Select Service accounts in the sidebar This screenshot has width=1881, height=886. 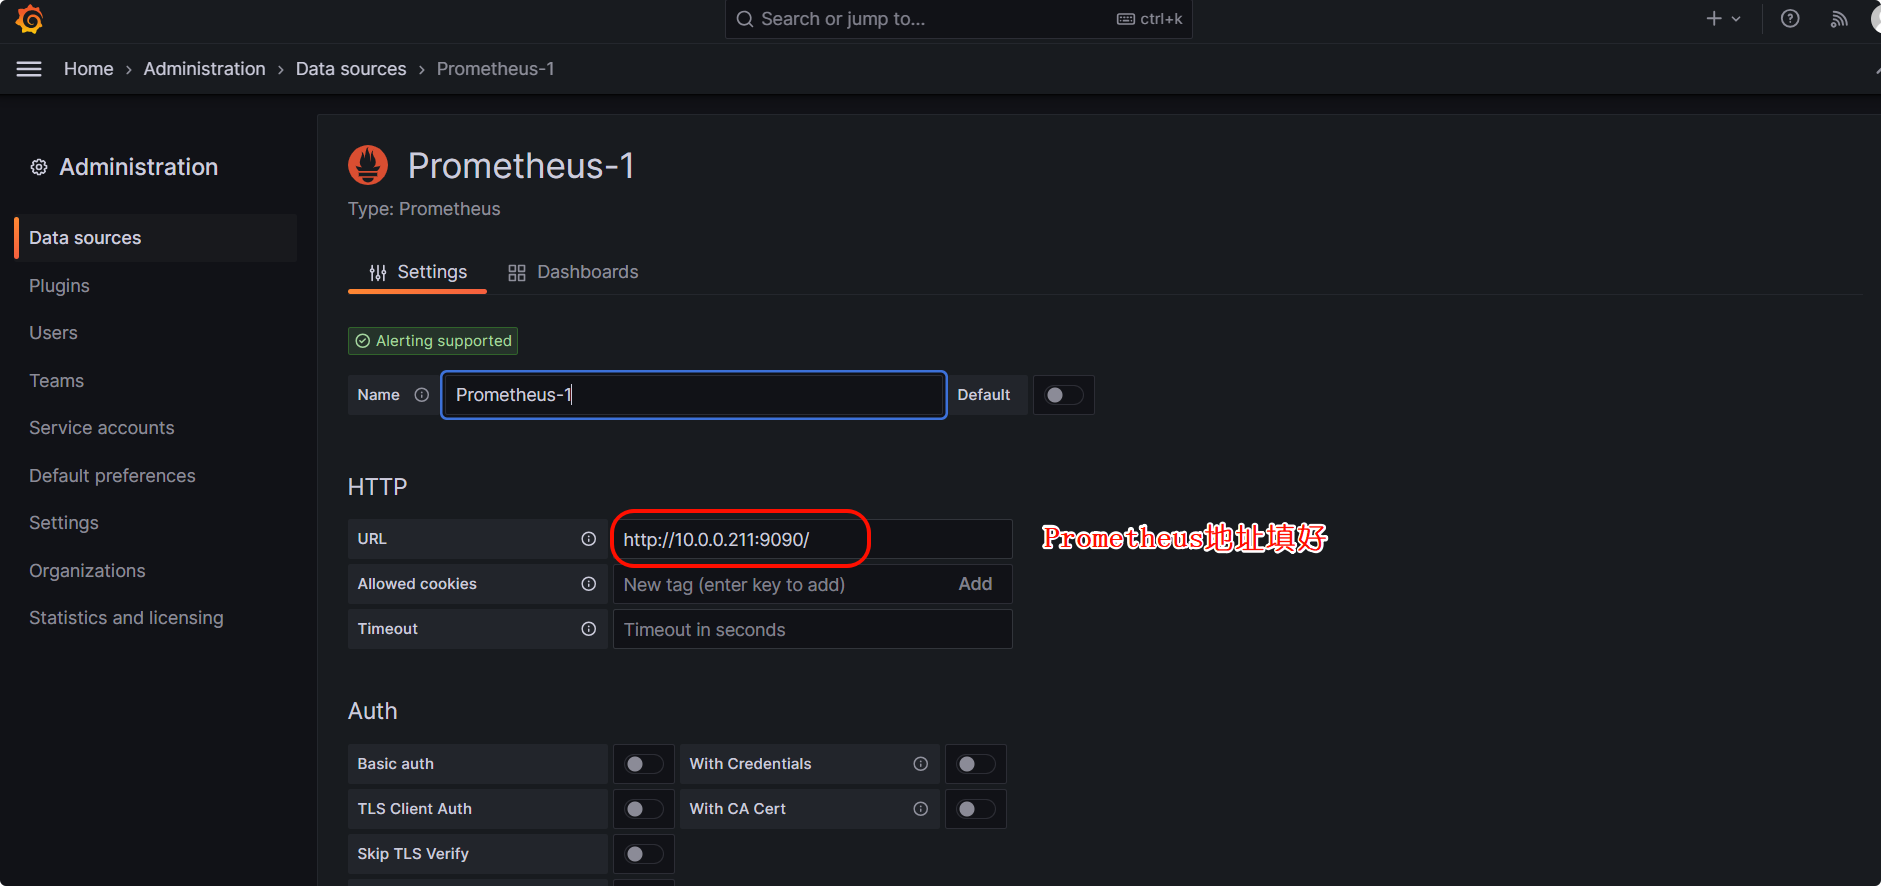101,428
